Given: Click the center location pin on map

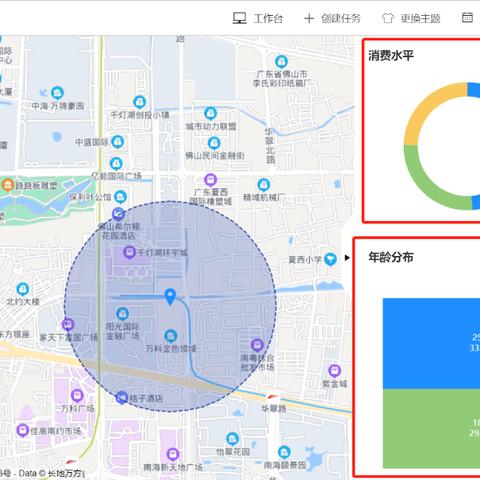Looking at the screenshot, I should point(170,296).
